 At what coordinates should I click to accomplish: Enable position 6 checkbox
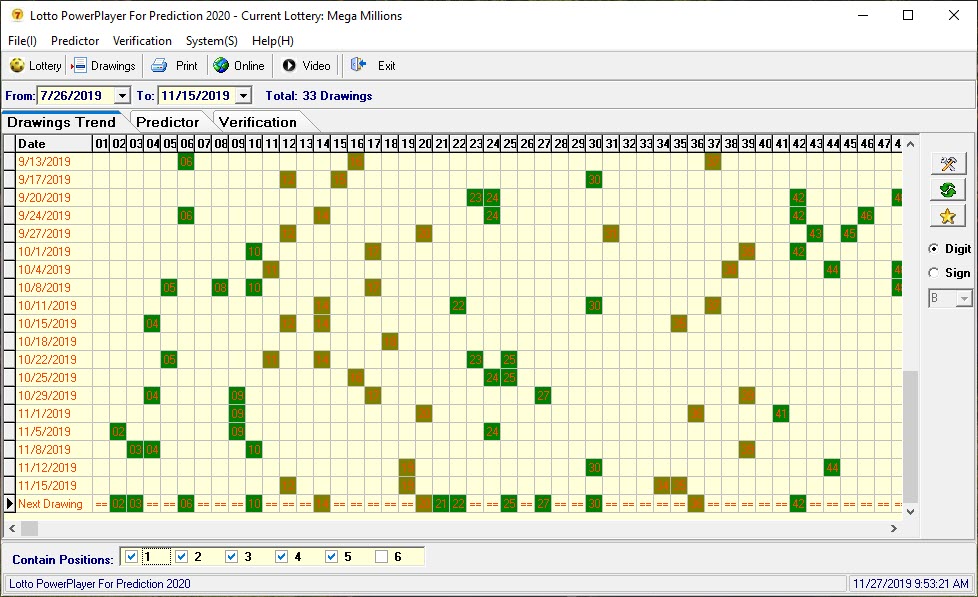(x=381, y=556)
